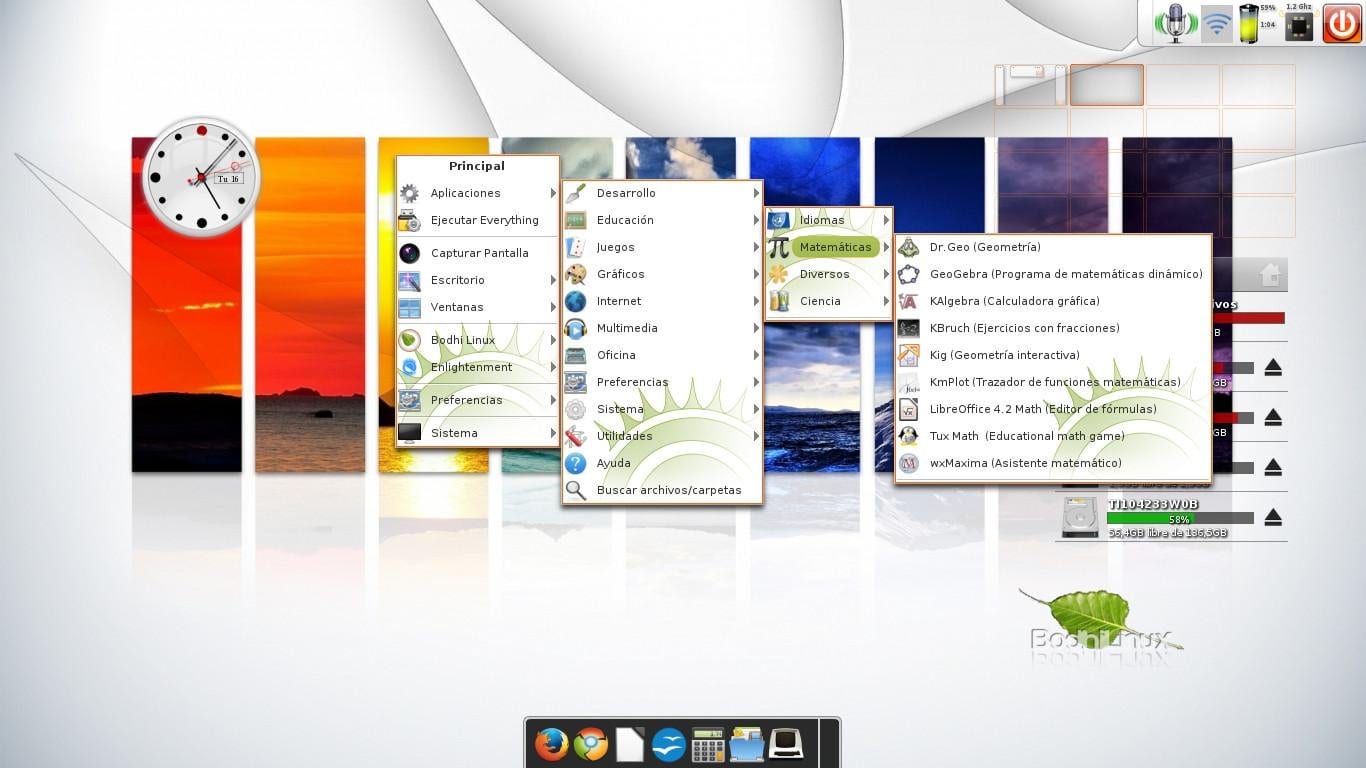Click the 1.2 Ghz CPU frequency gadget
The width and height of the screenshot is (1366, 768).
(1298, 23)
